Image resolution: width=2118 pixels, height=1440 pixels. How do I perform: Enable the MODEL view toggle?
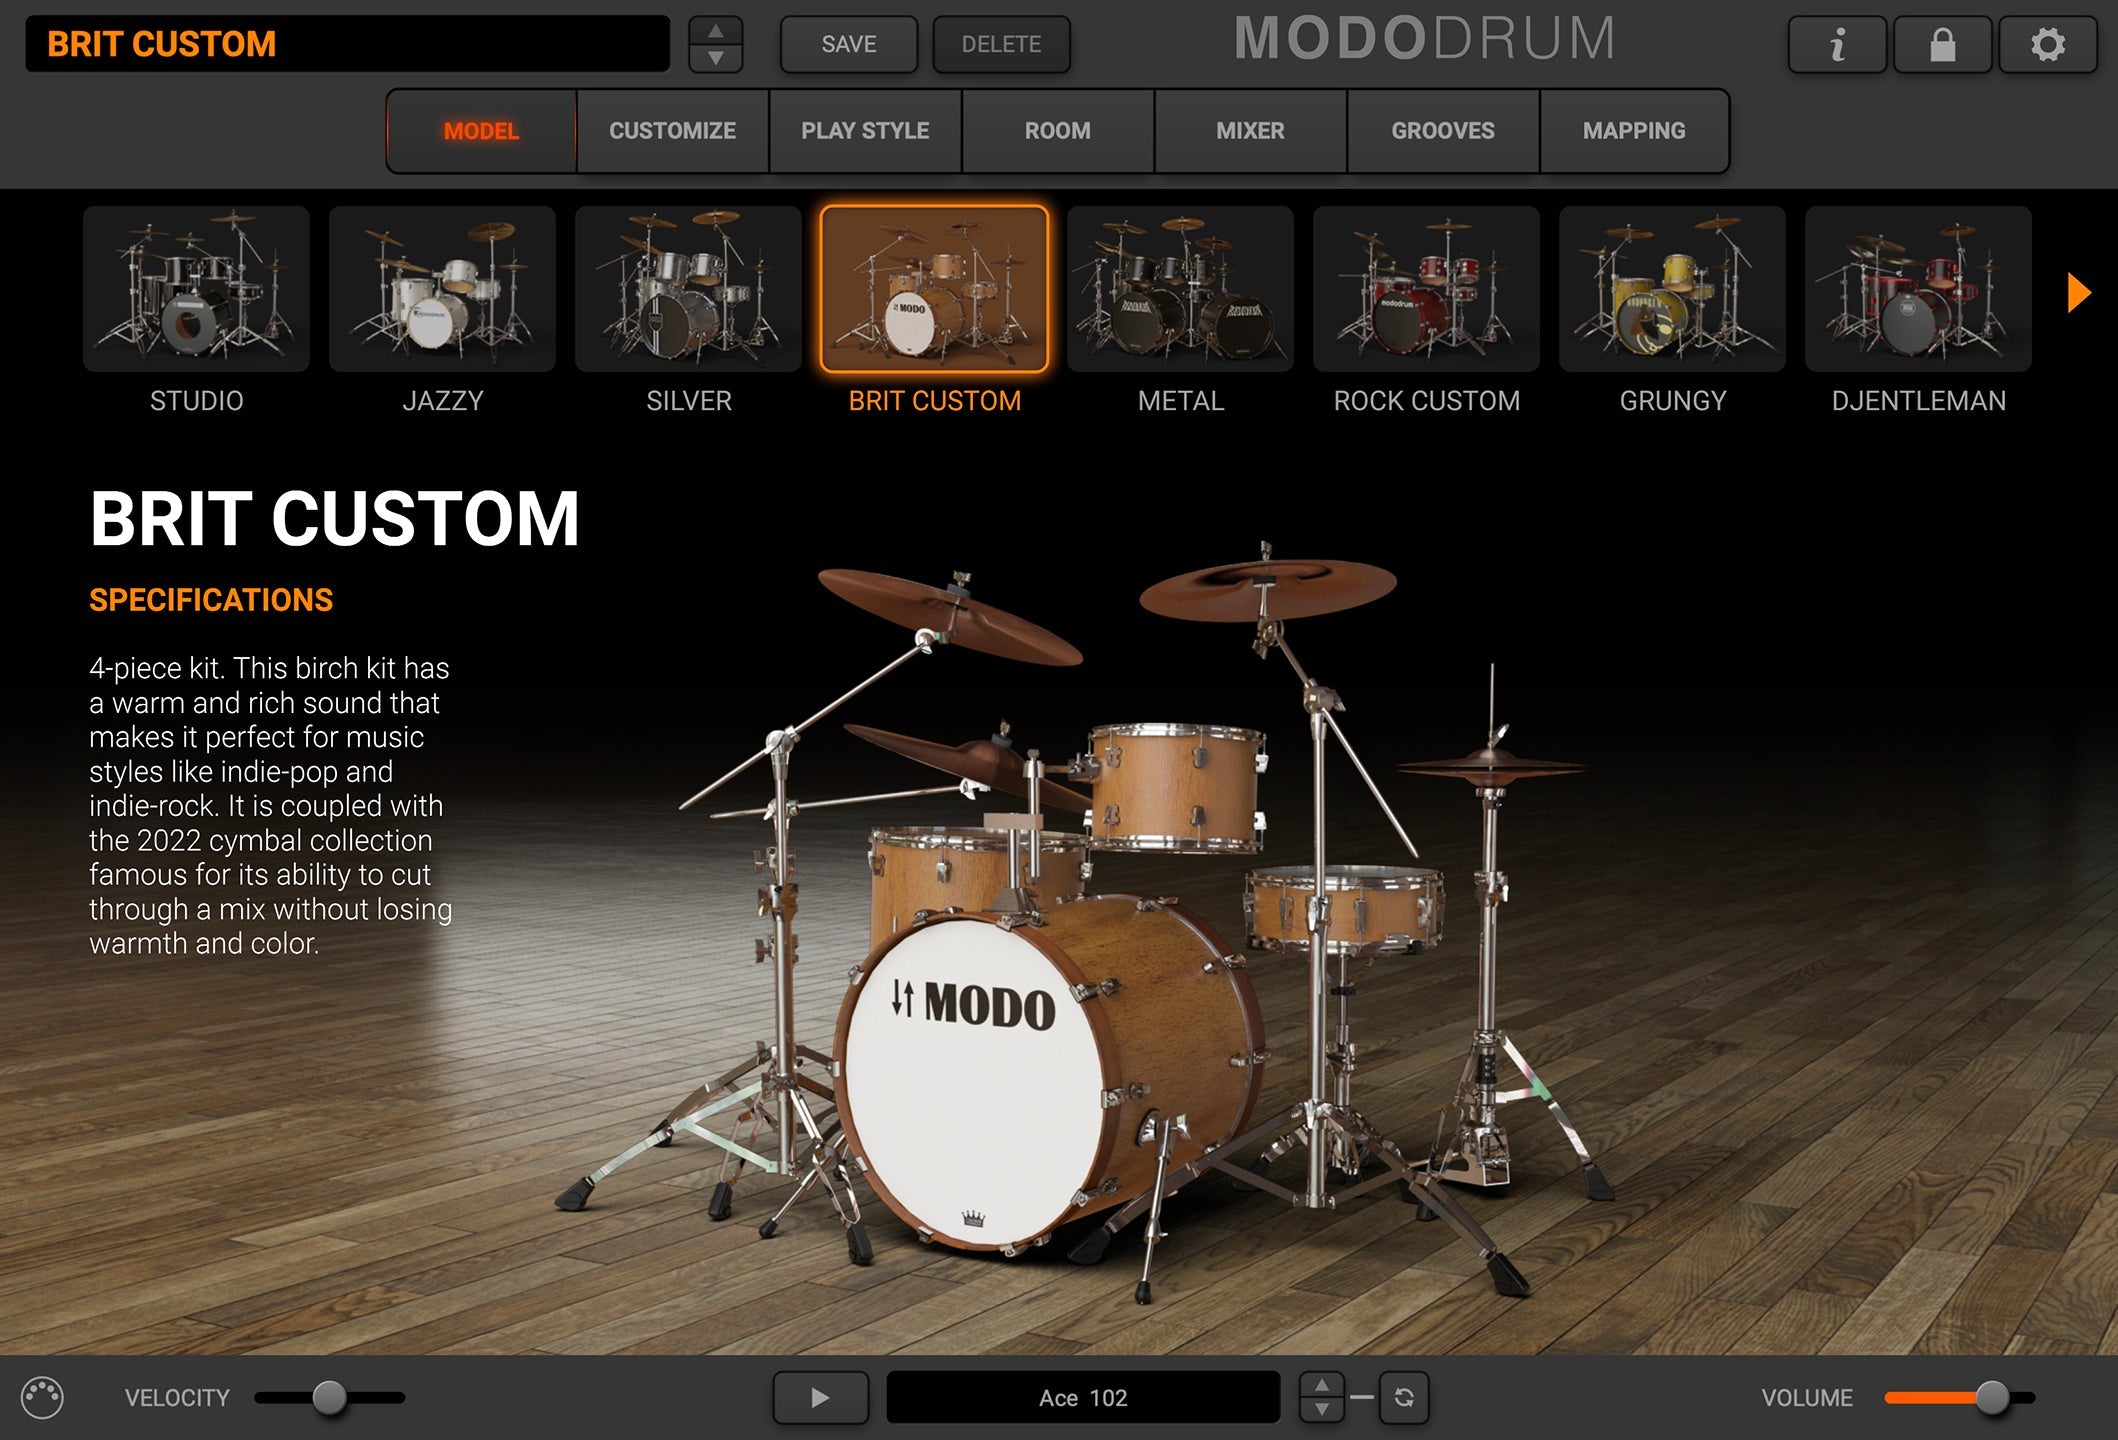point(480,130)
